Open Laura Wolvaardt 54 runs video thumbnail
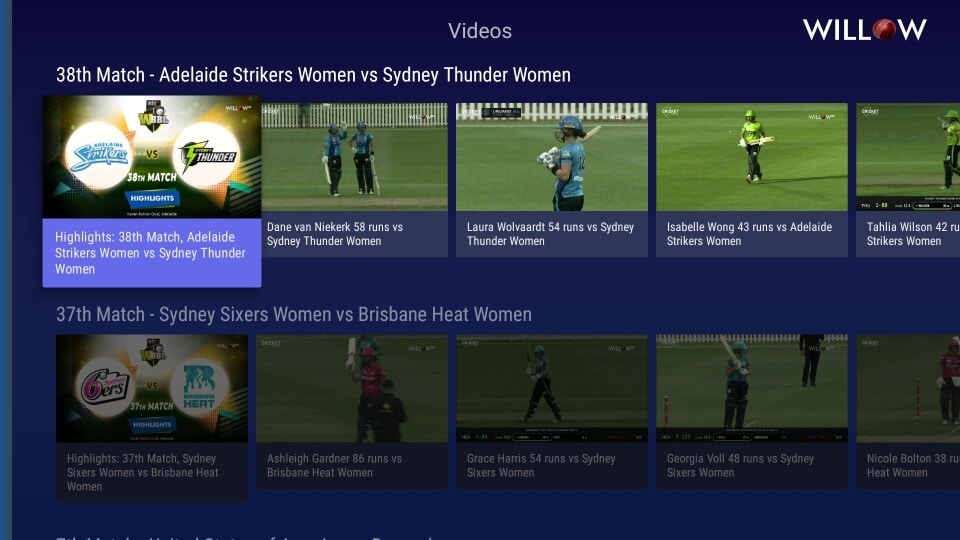Viewport: 960px width, 540px height. click(552, 157)
